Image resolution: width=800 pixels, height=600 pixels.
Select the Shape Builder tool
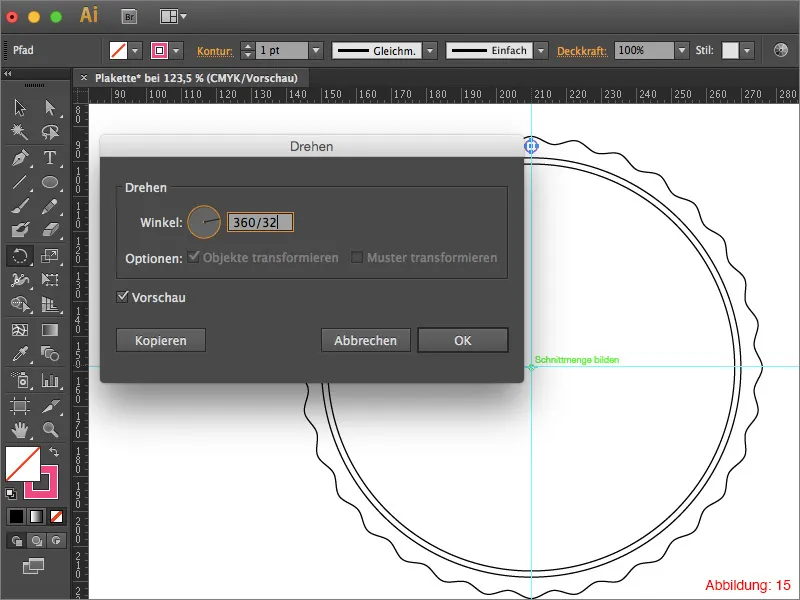pos(20,305)
